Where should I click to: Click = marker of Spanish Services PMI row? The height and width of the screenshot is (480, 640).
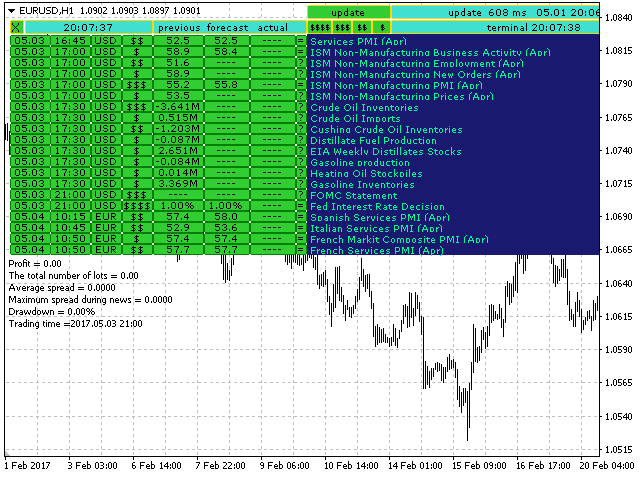(x=301, y=217)
